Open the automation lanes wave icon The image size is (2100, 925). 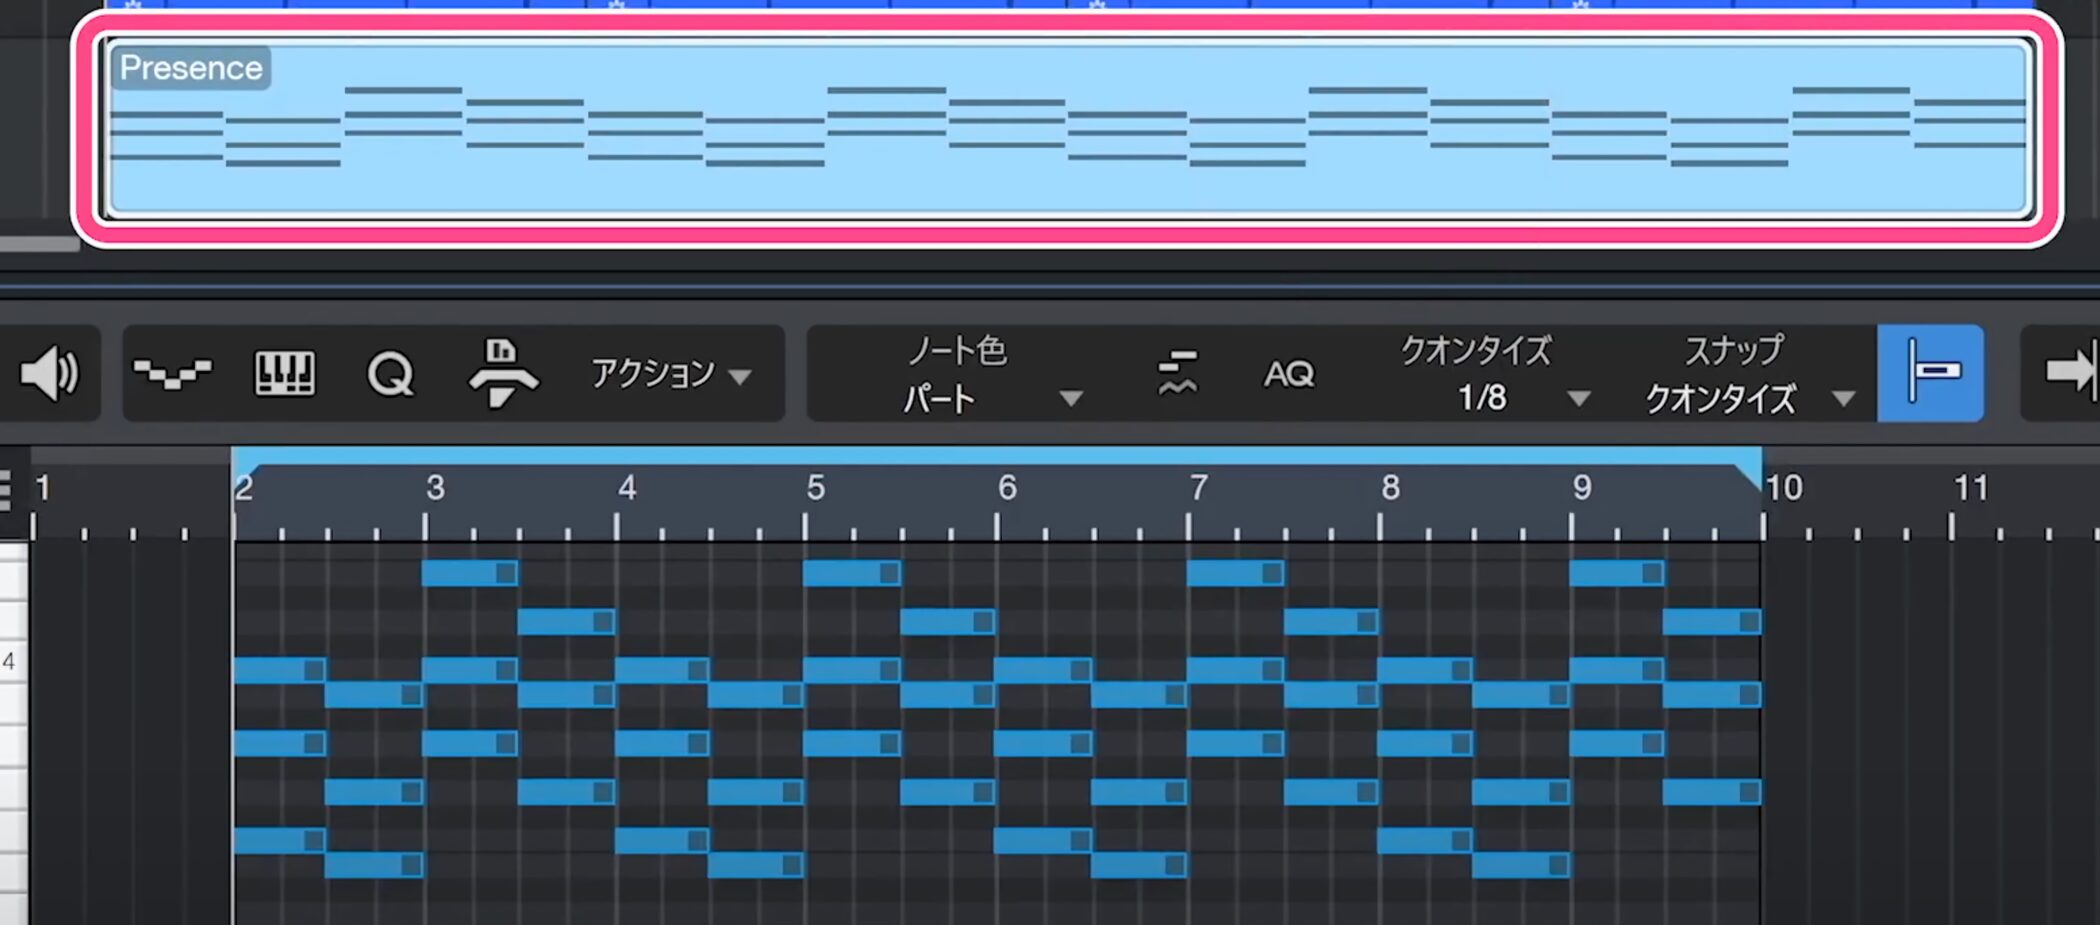(172, 374)
